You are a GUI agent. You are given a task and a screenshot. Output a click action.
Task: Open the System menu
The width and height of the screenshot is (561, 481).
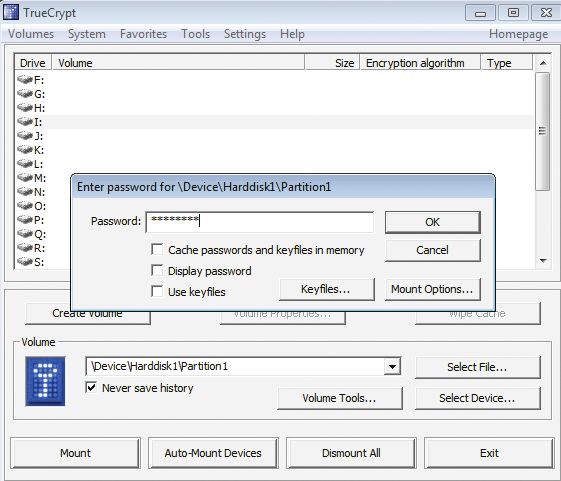pos(87,34)
